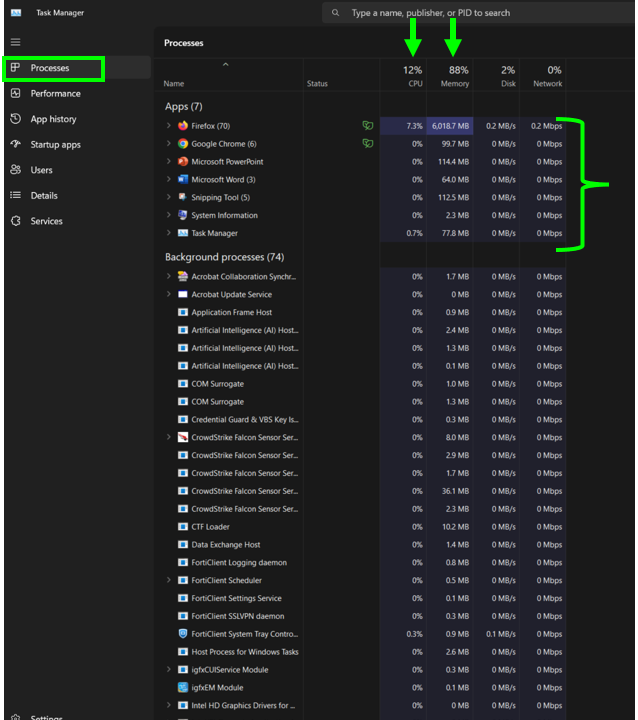Click the Microsoft Word process icon
This screenshot has height=720, width=638.
coord(182,180)
